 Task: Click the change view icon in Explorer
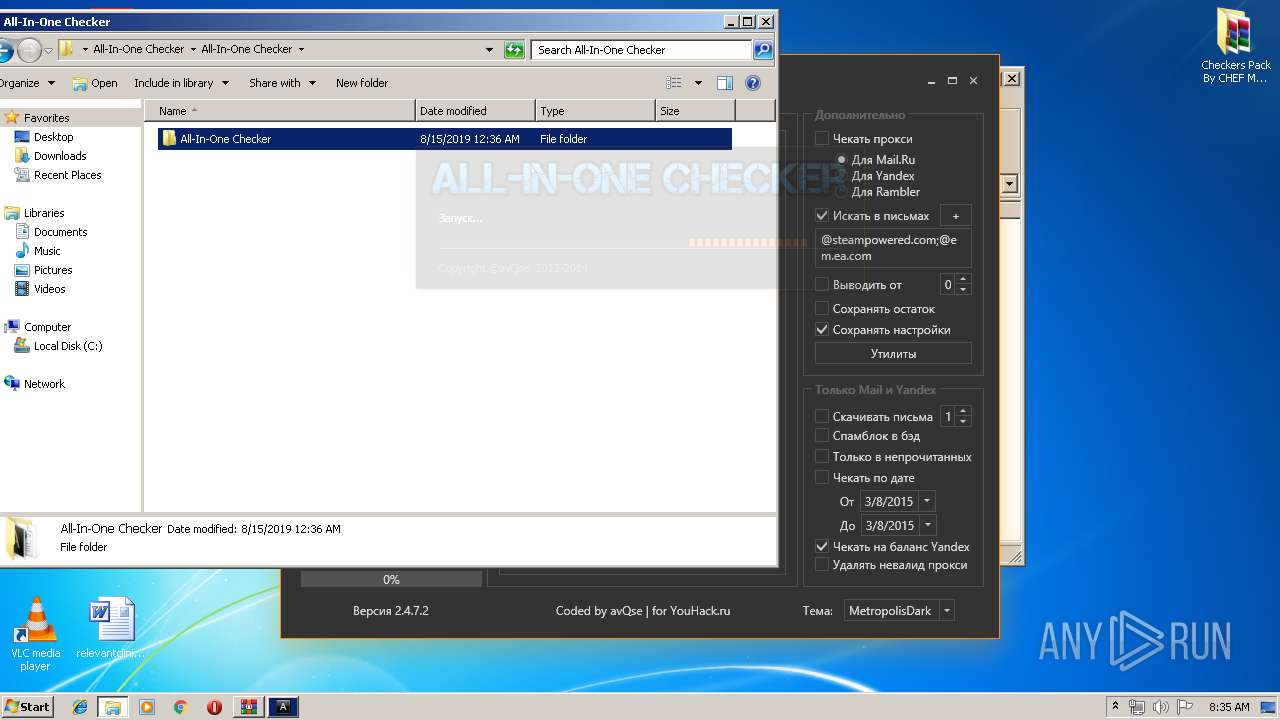click(x=674, y=83)
